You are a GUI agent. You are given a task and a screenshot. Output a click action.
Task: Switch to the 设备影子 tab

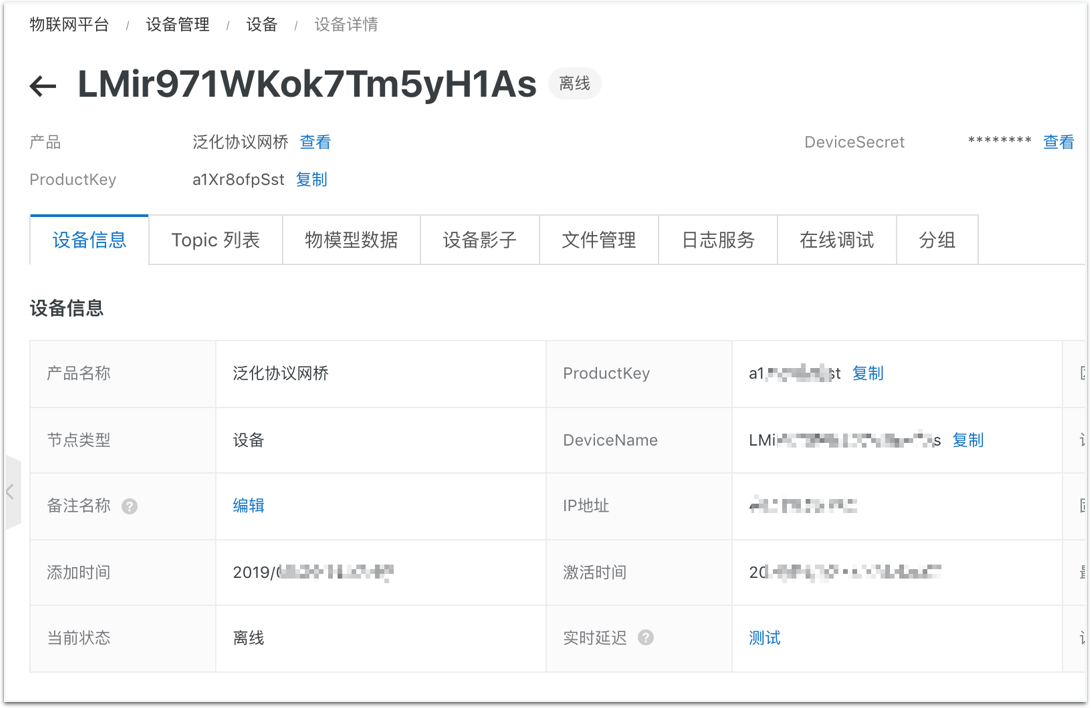point(480,240)
